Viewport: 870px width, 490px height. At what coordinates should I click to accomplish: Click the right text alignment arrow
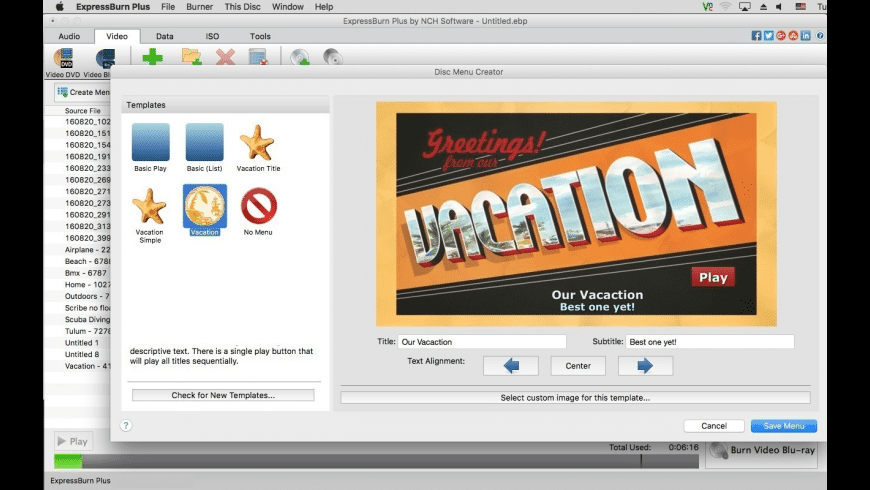[x=645, y=366]
